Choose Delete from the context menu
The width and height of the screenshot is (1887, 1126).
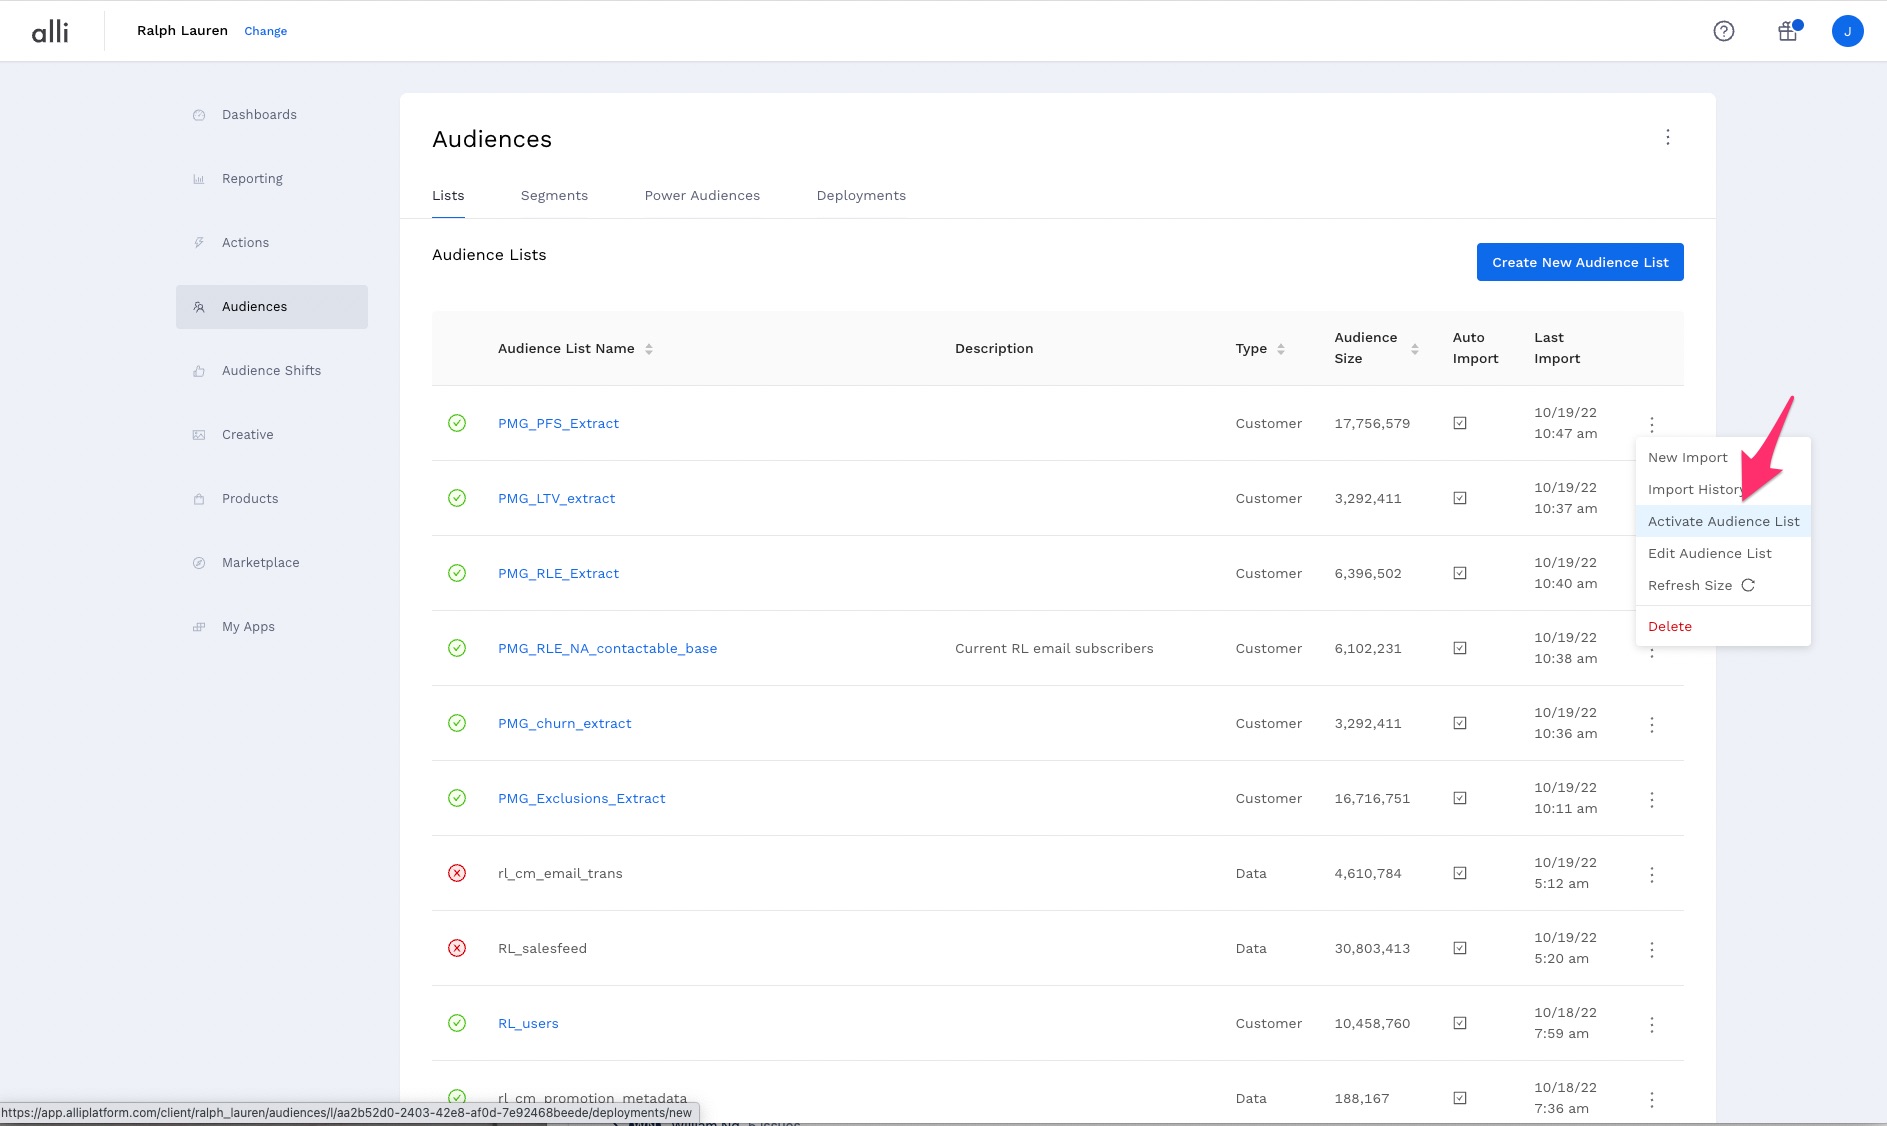point(1669,626)
